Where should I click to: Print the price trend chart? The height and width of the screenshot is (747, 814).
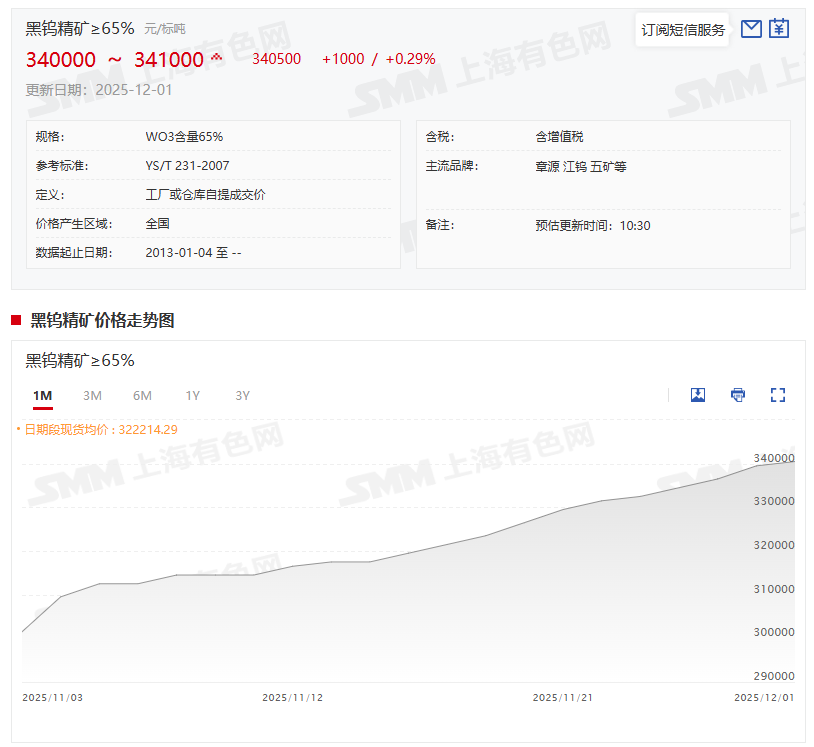coord(738,395)
